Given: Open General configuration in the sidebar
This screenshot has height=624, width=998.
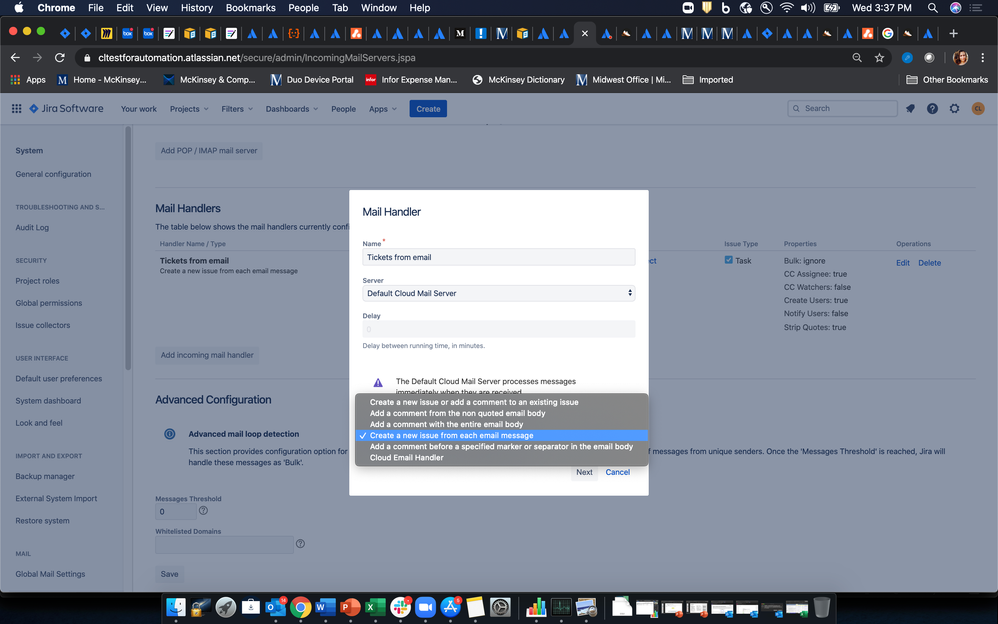Looking at the screenshot, I should coord(53,174).
